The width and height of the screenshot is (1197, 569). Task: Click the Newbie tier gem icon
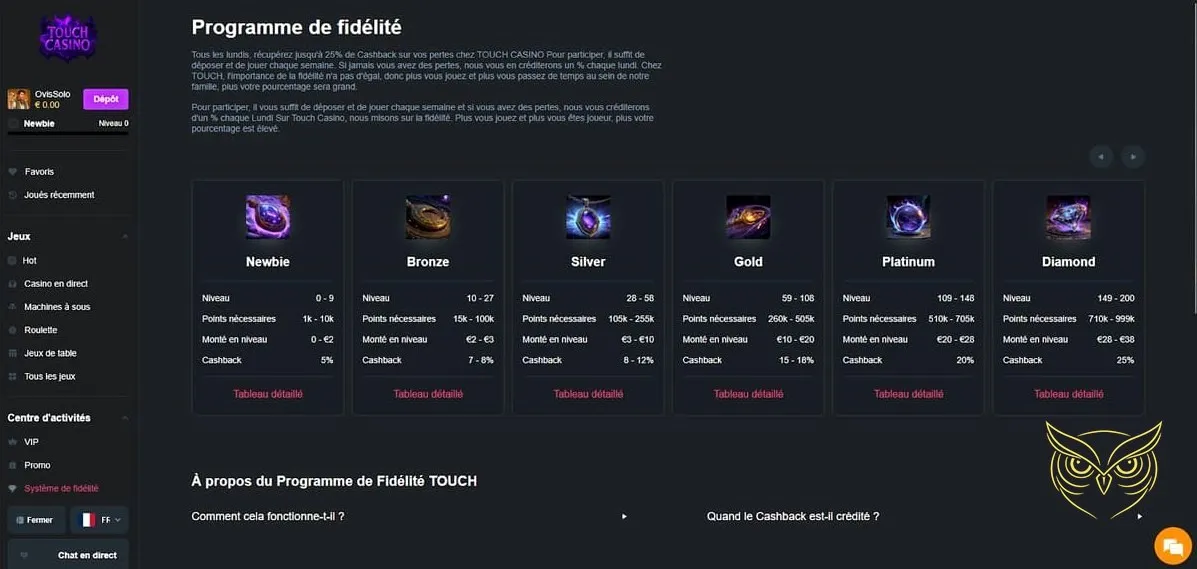[x=268, y=216]
